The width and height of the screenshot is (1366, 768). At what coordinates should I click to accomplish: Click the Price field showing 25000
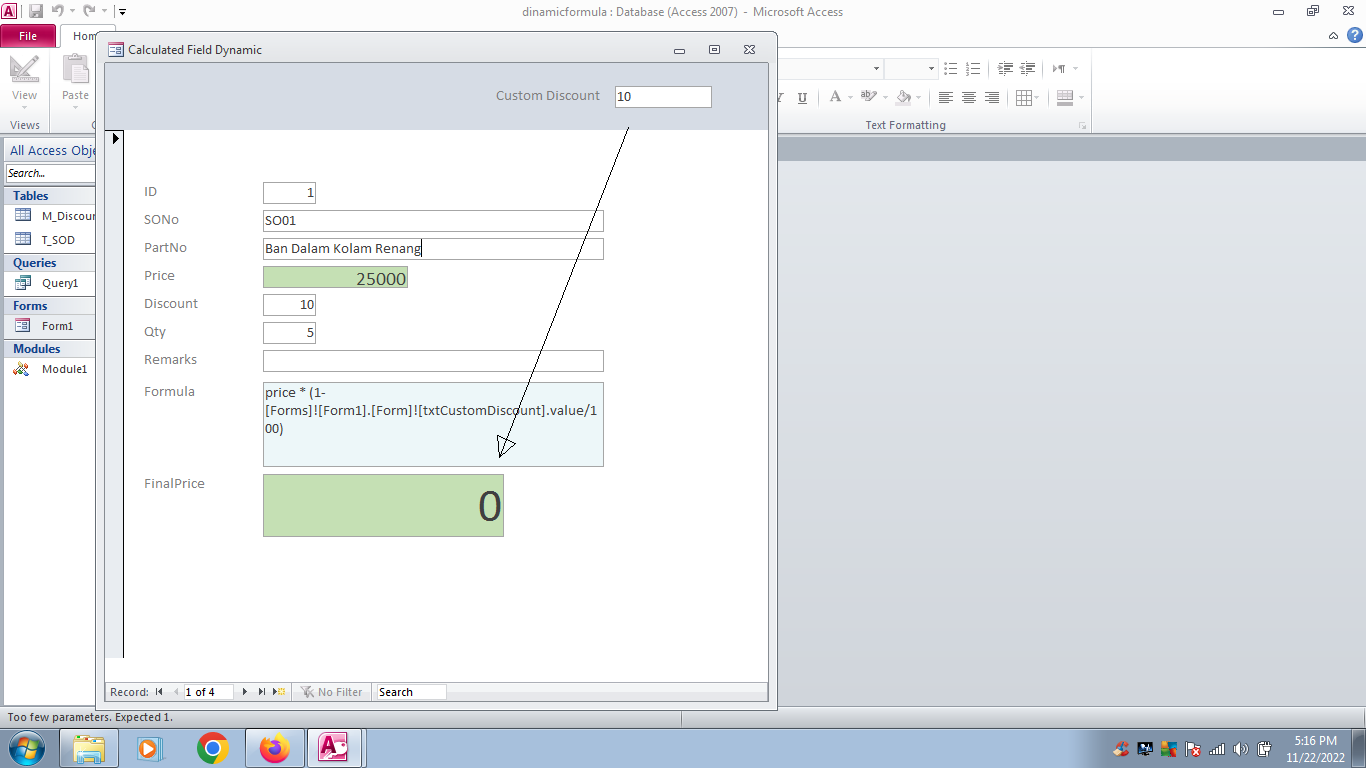coord(335,278)
